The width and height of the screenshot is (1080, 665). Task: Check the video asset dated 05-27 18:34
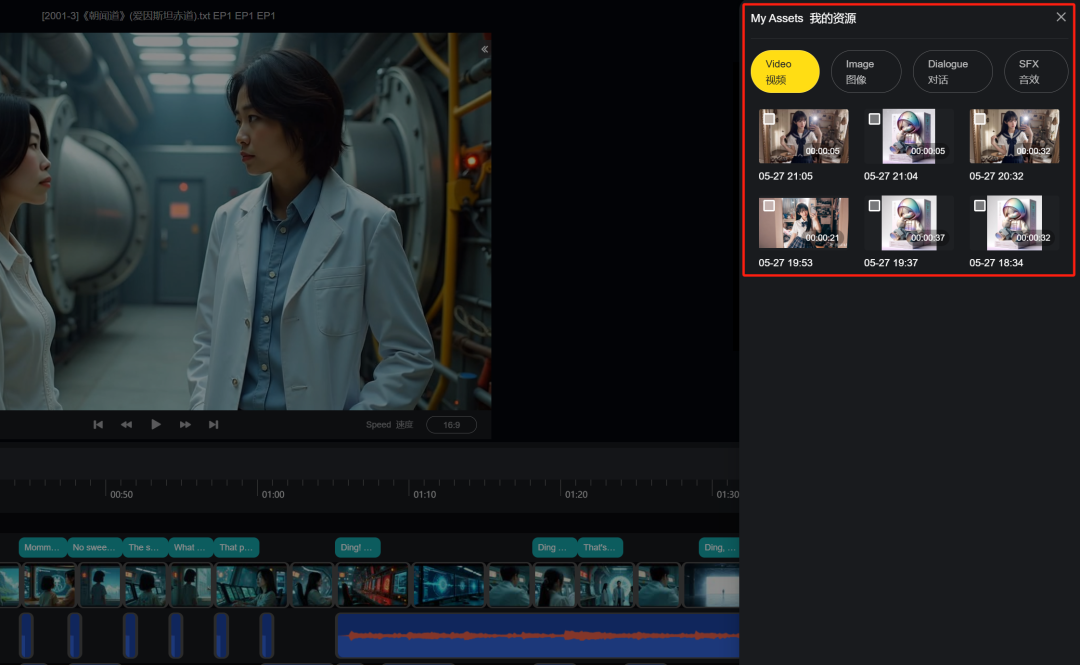[979, 206]
